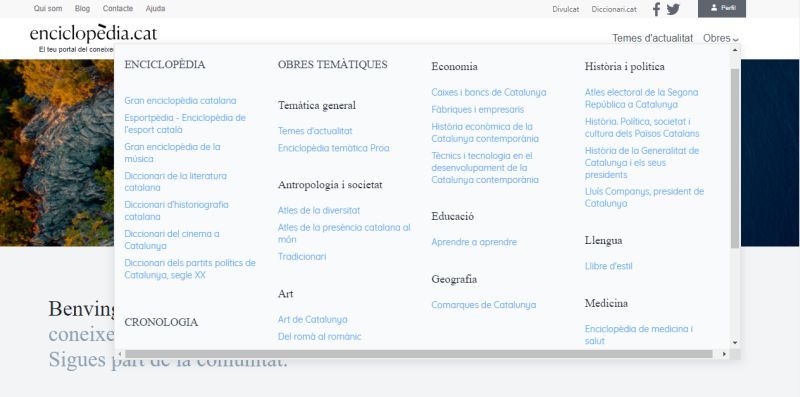
Task: Visit the Diccionari.cat link
Action: [614, 9]
